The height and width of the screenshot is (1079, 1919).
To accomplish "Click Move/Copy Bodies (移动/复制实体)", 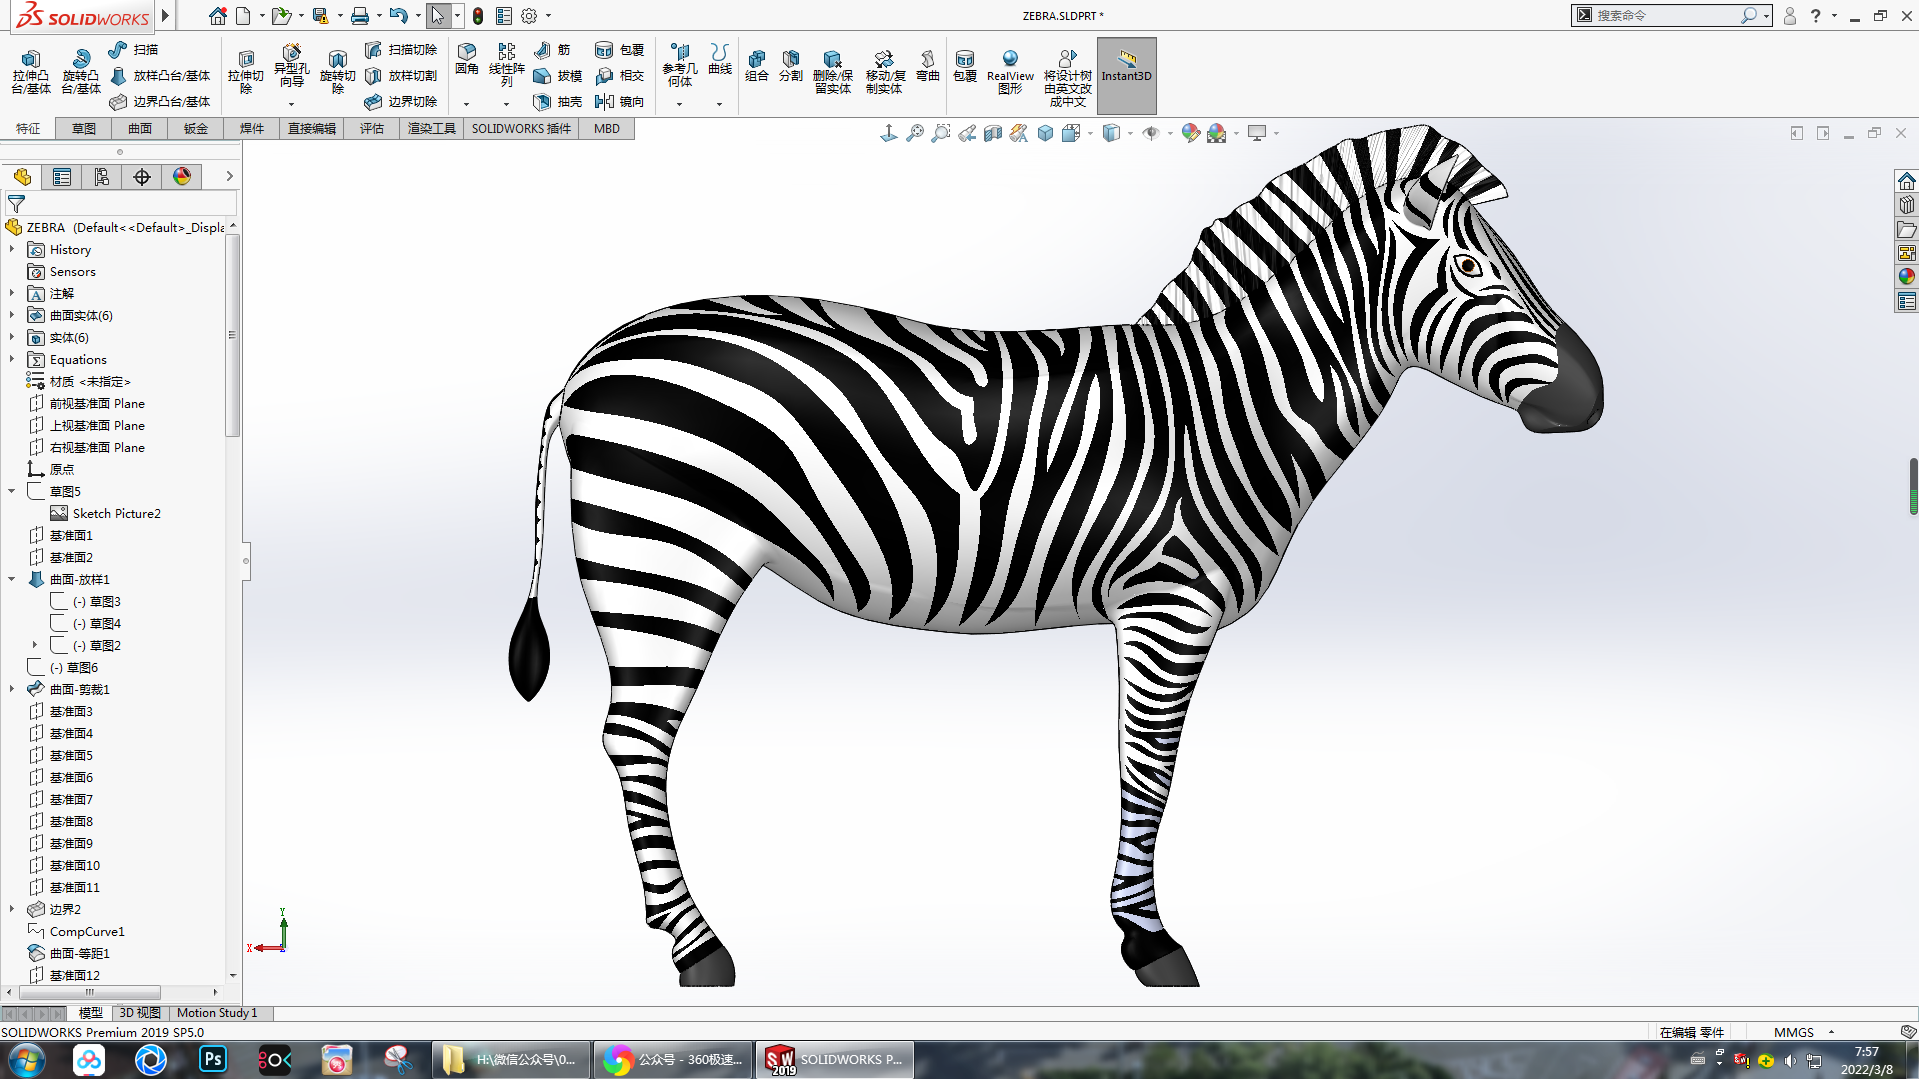I will pyautogui.click(x=884, y=72).
